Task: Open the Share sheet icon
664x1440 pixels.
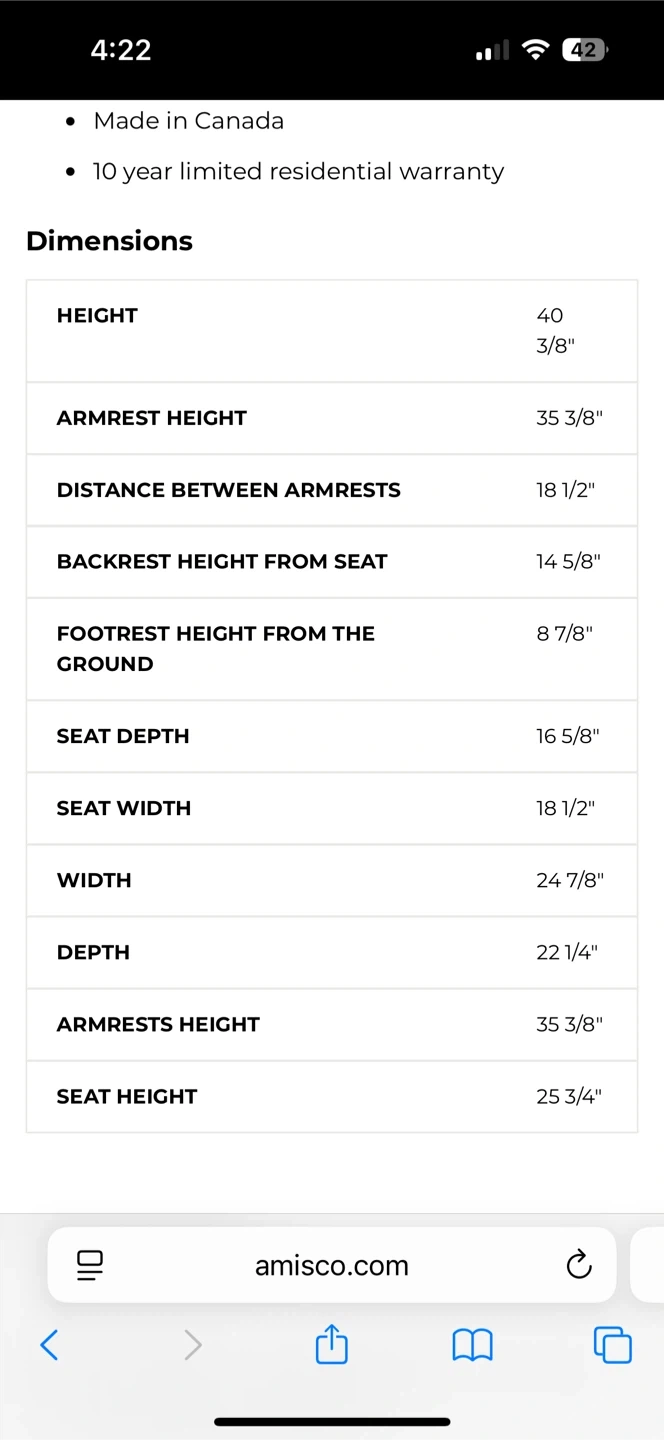Action: click(332, 1344)
